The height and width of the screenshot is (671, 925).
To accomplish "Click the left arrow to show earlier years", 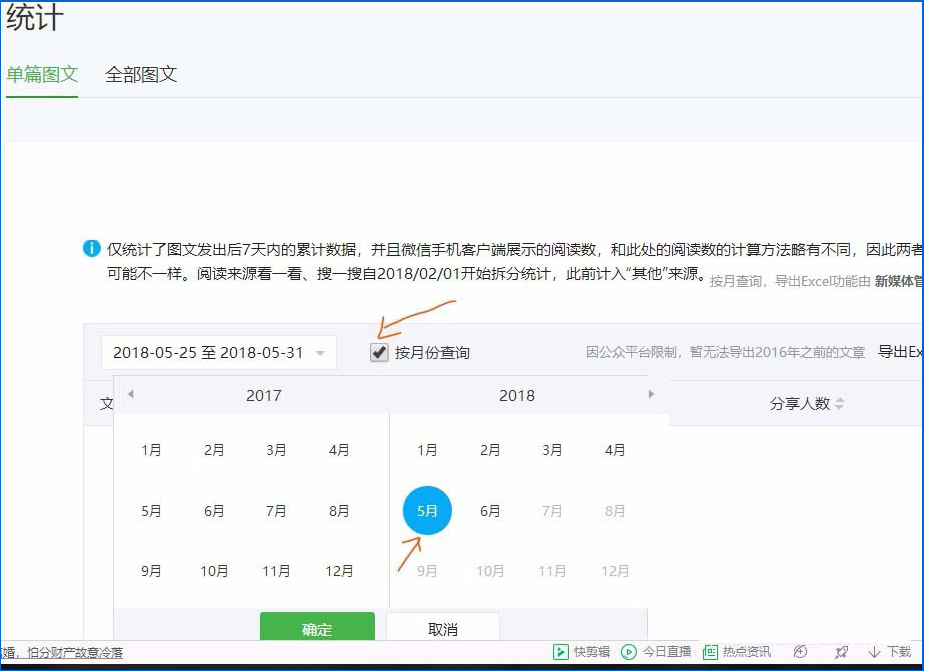I will coord(131,394).
